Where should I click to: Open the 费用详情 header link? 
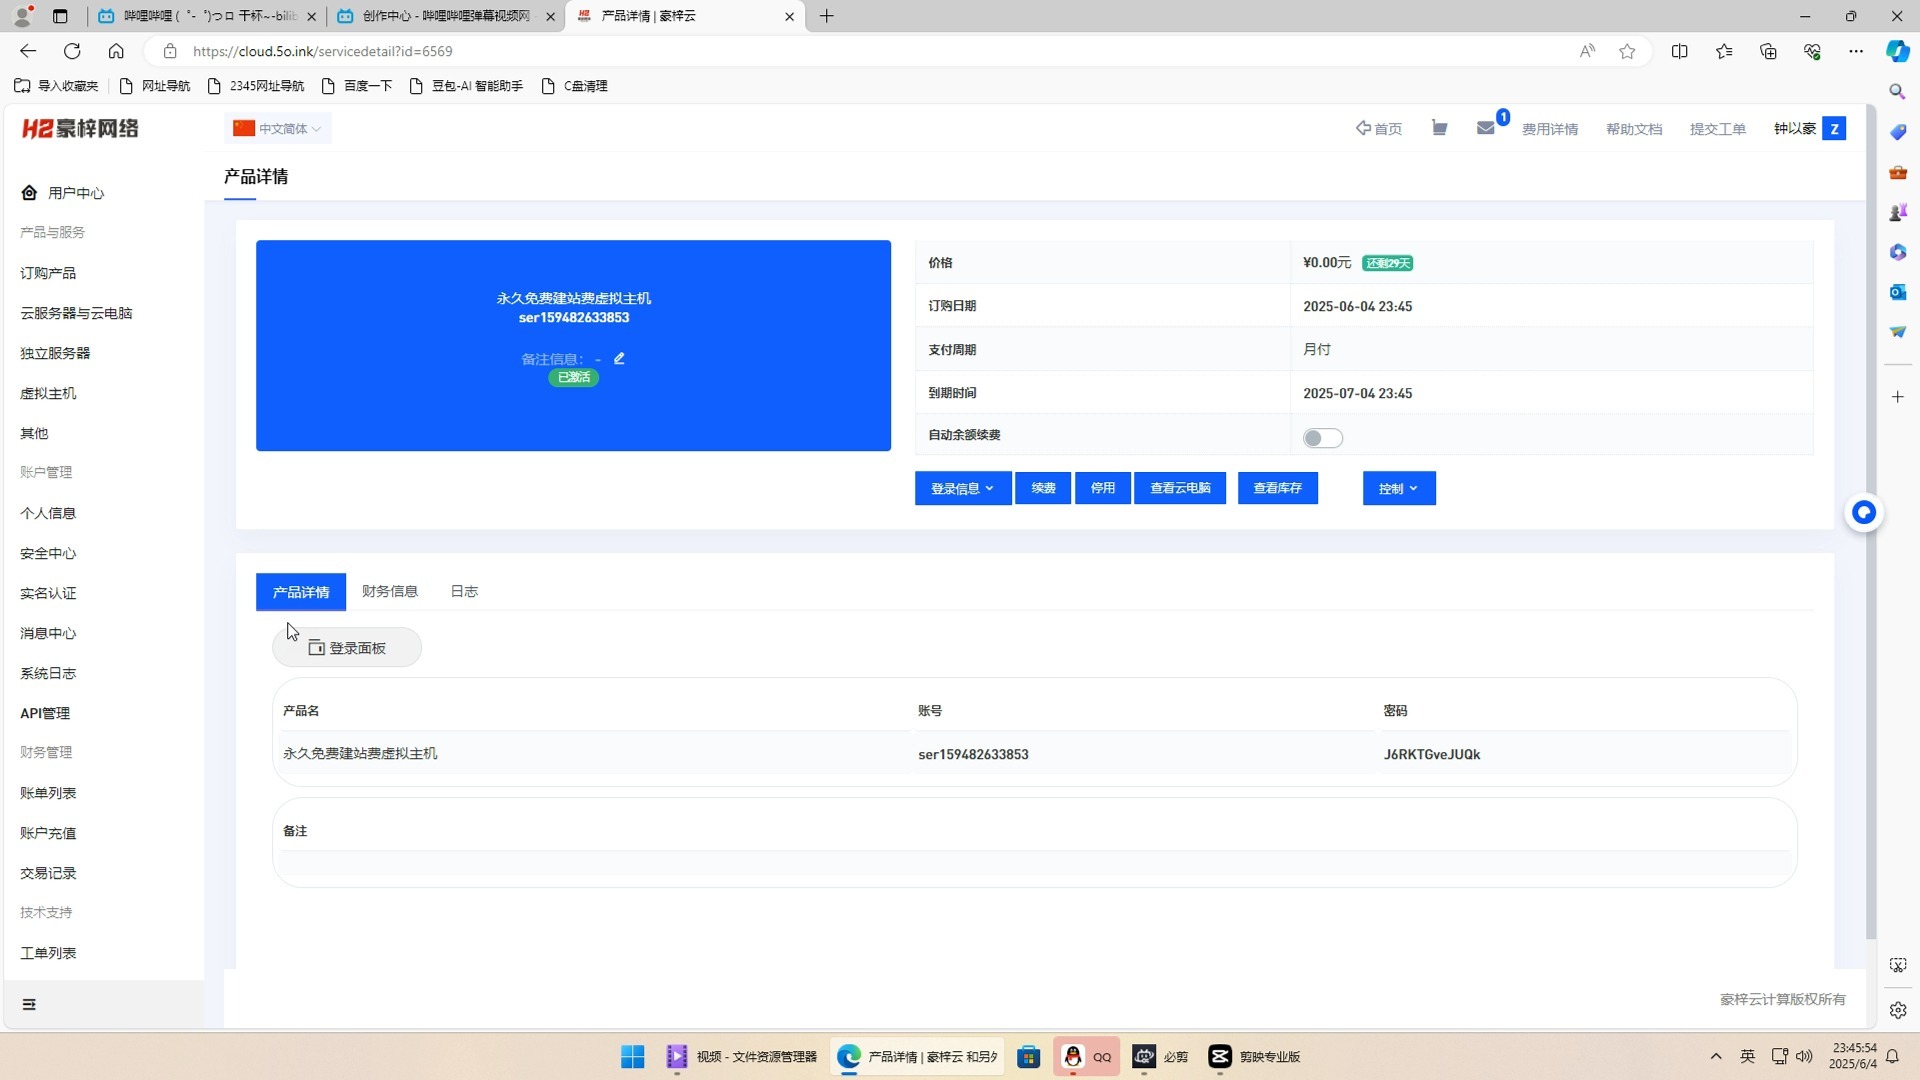1550,129
